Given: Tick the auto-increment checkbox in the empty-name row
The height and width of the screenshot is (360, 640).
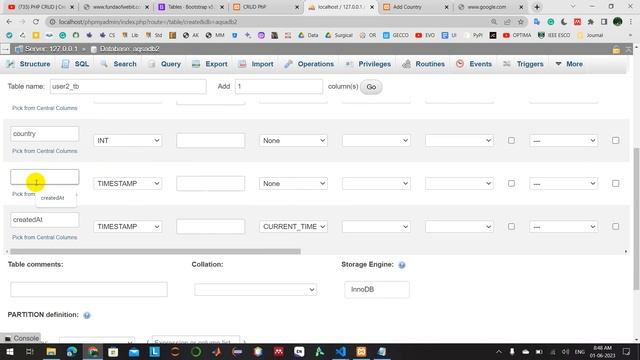Looking at the screenshot, I should tap(616, 184).
